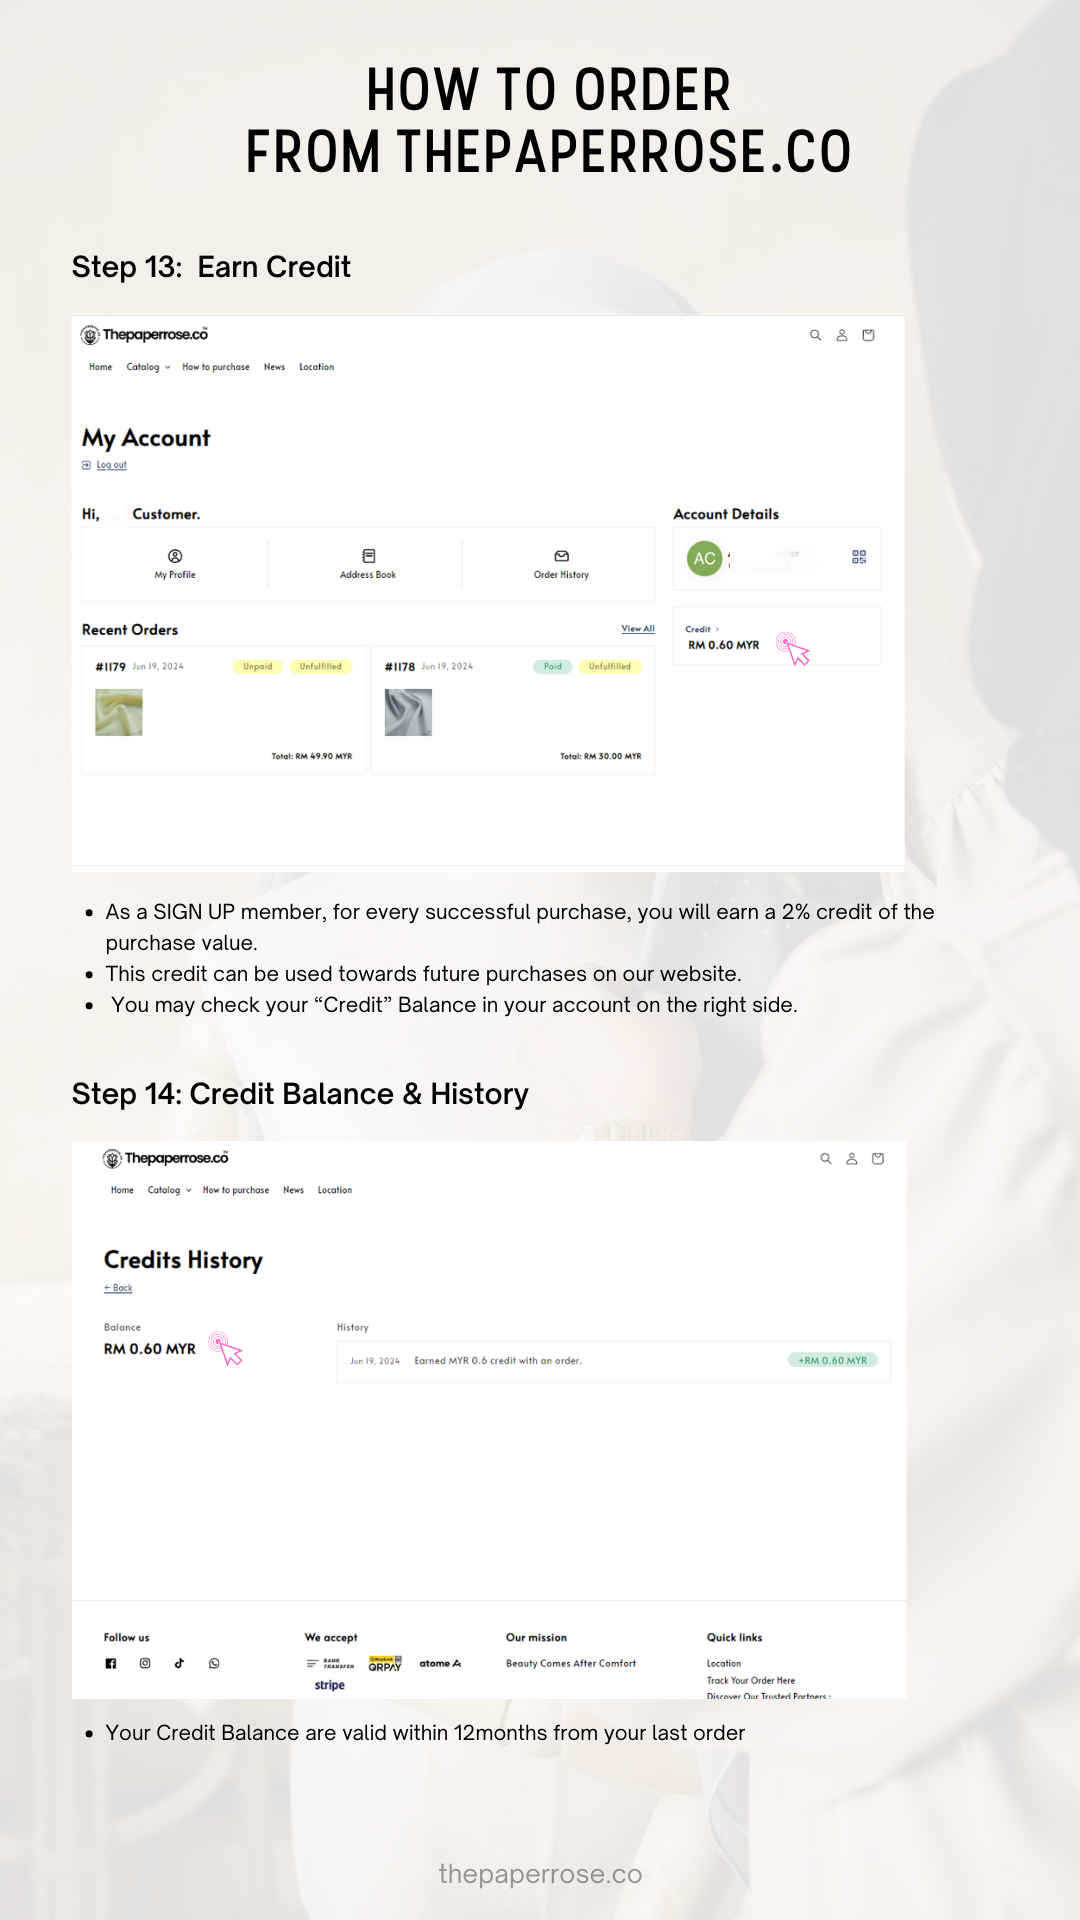Click Track Your Order Here link
The width and height of the screenshot is (1080, 1920).
click(x=751, y=1681)
